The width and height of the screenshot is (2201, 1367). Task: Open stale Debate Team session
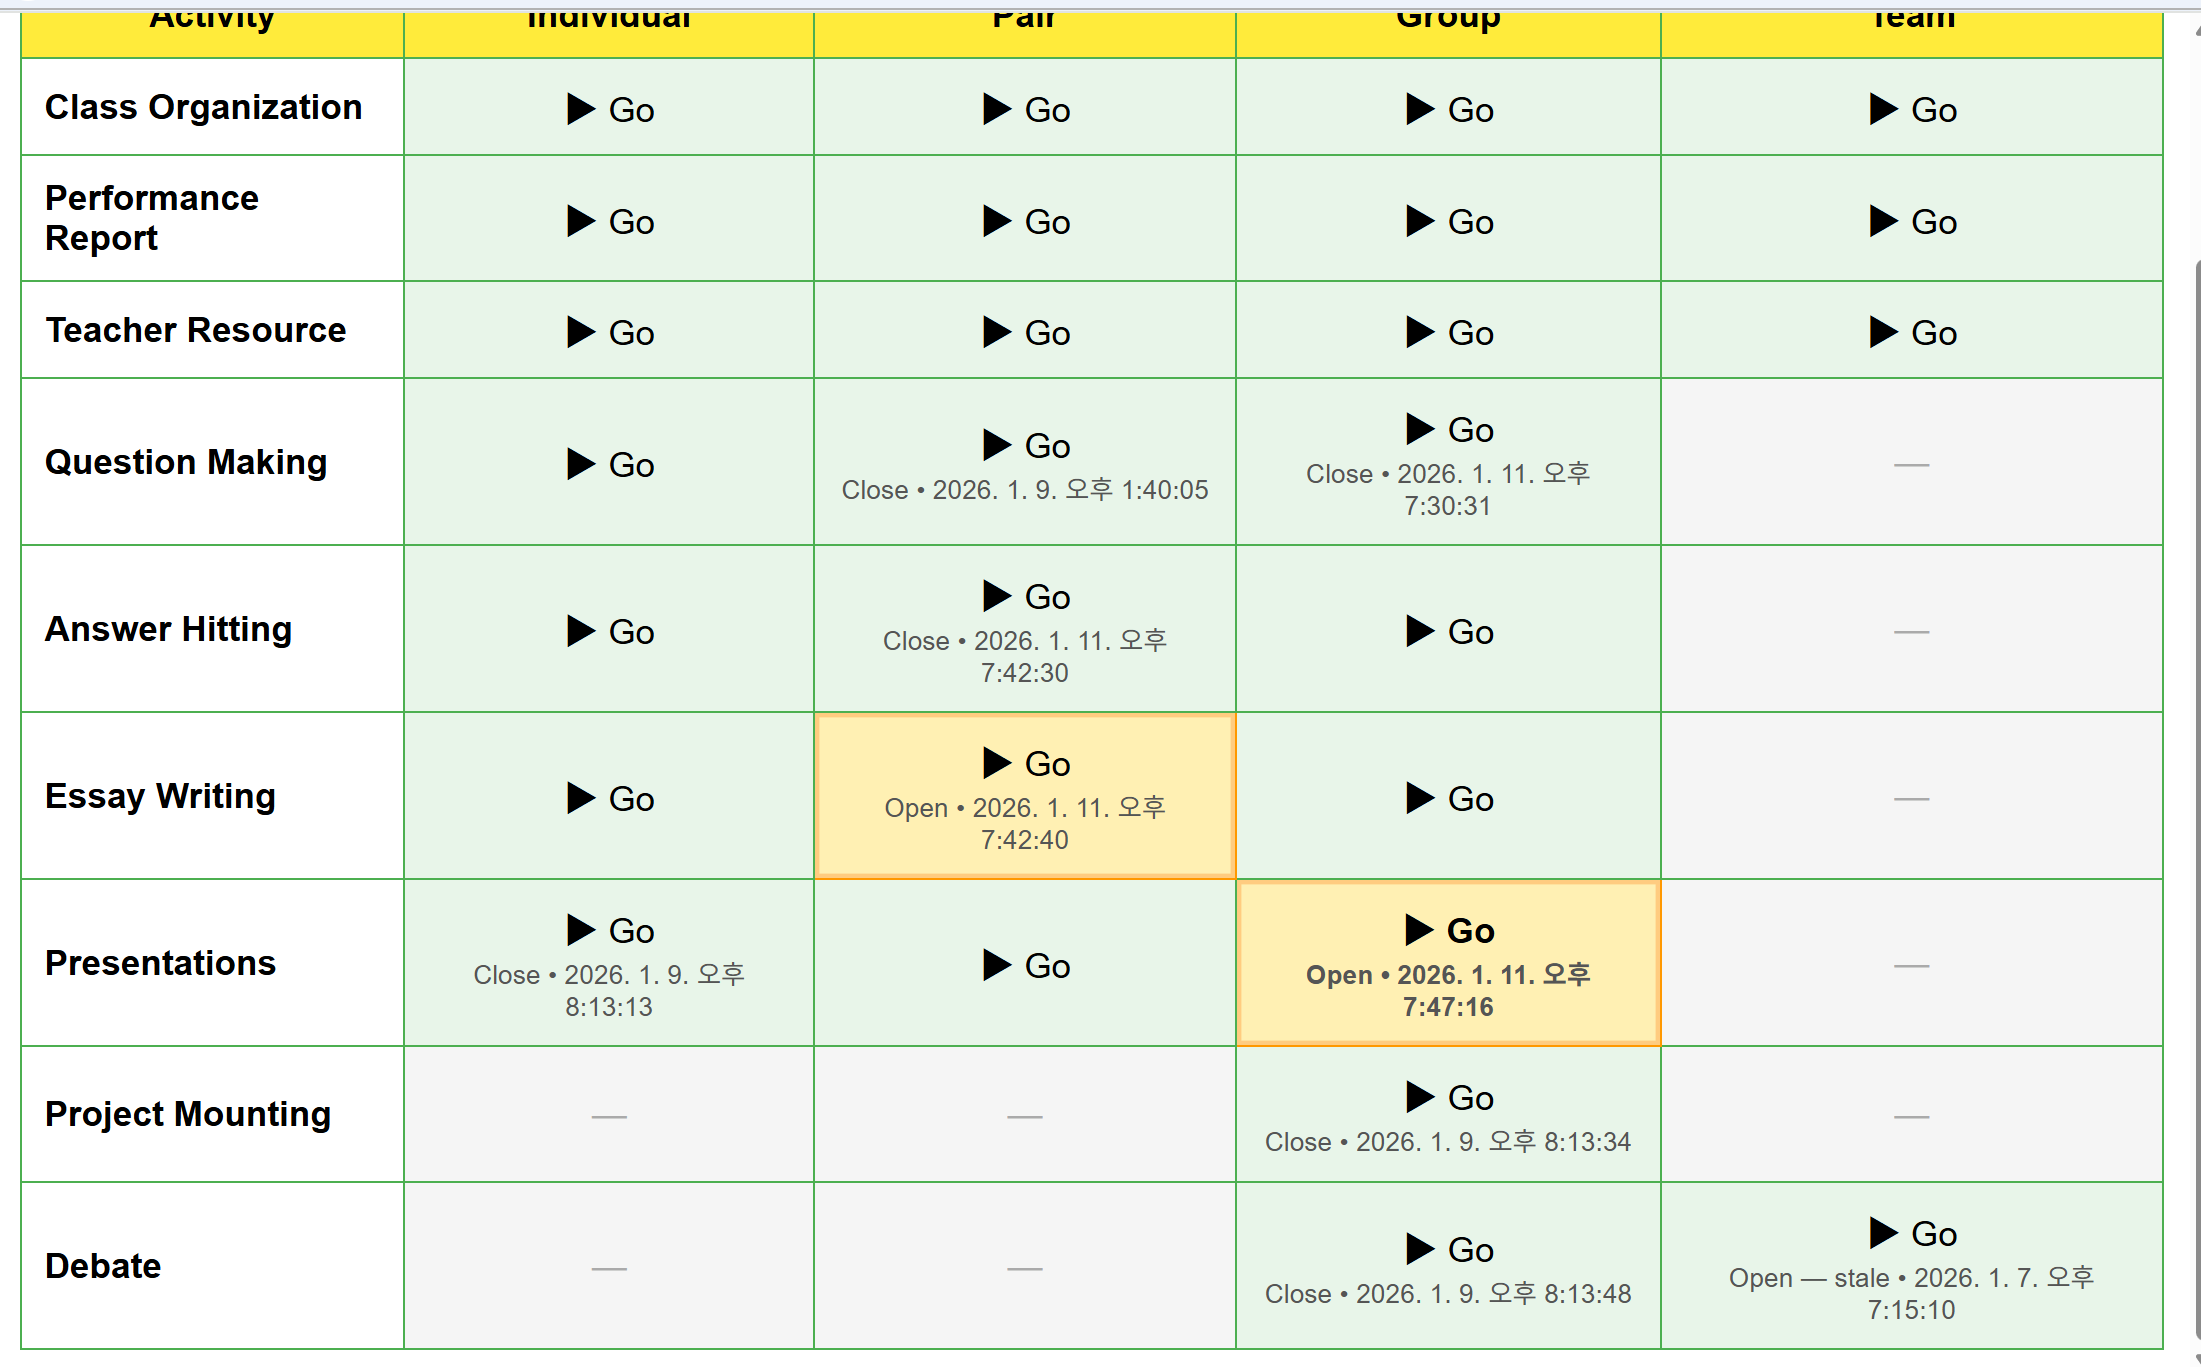[1912, 1233]
